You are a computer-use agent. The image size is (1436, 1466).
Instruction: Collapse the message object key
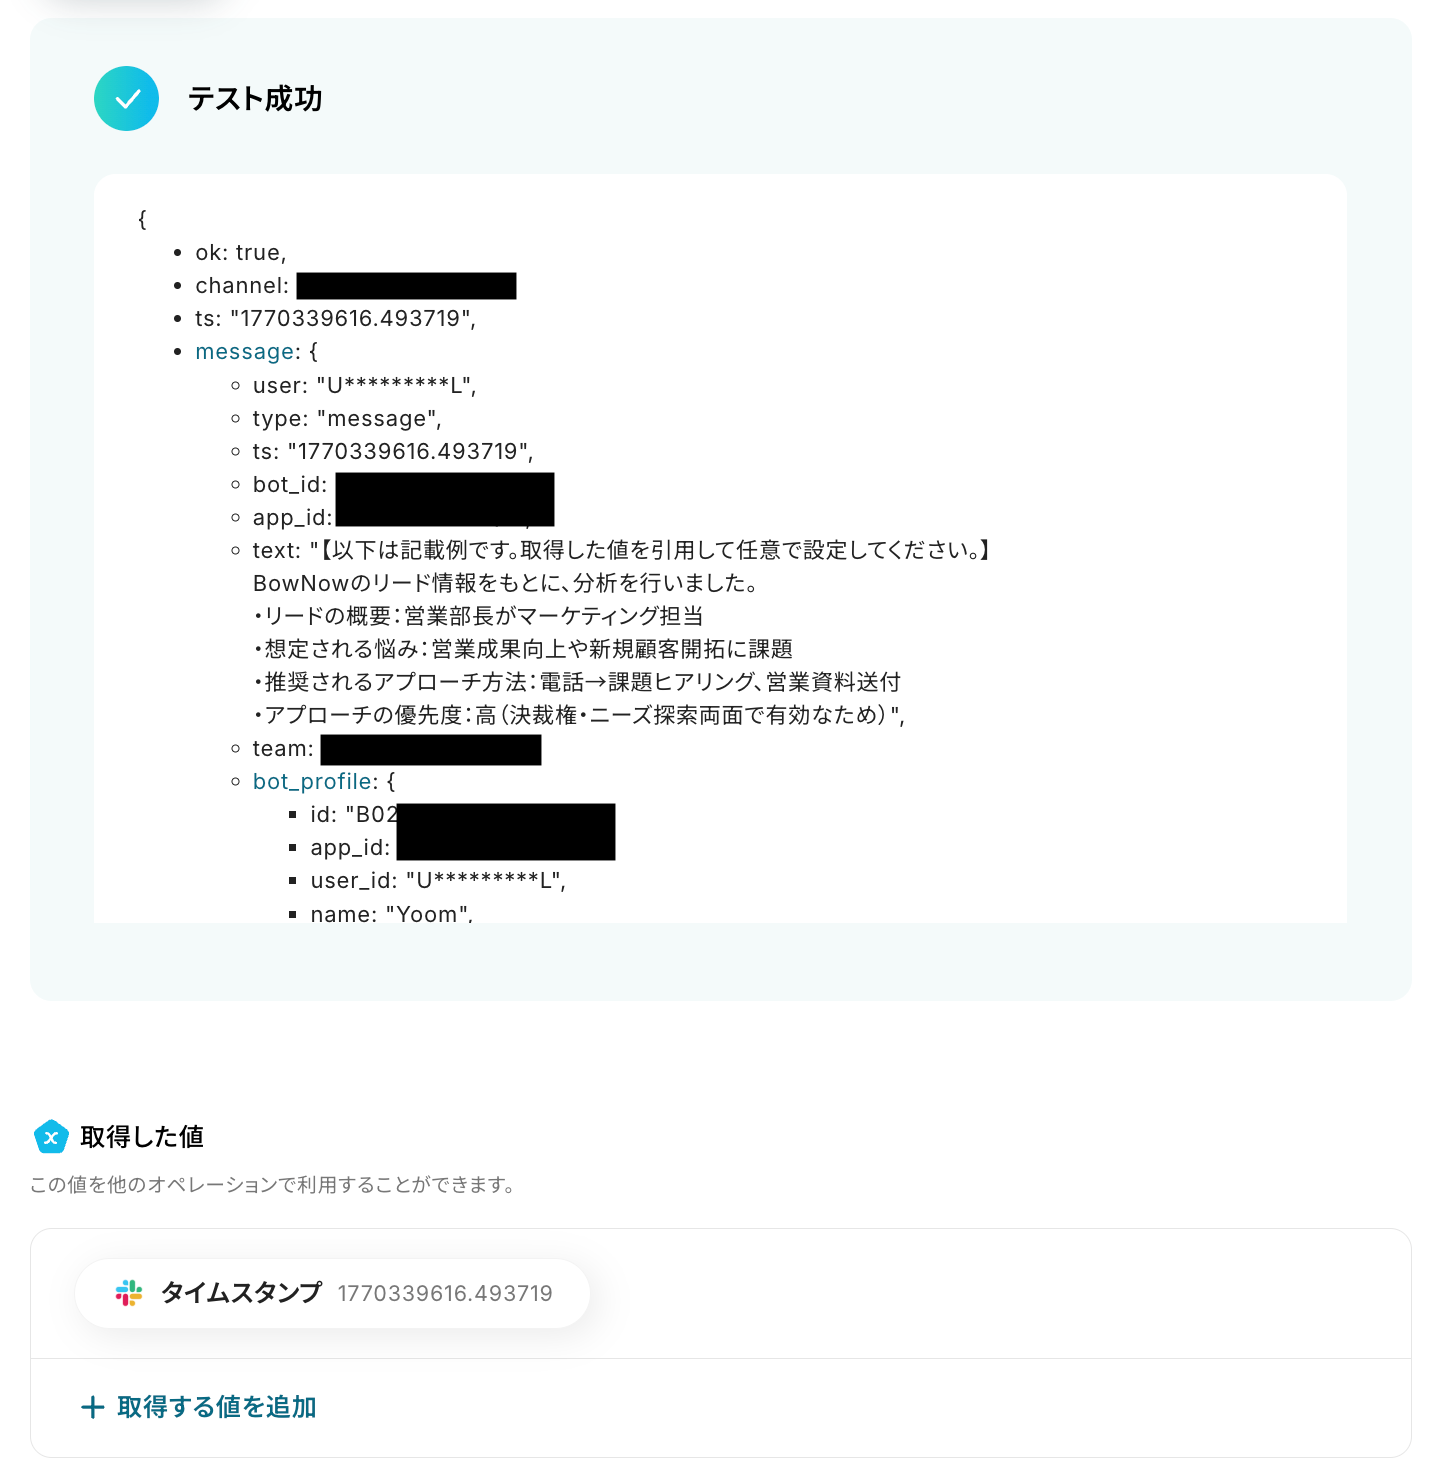(246, 352)
